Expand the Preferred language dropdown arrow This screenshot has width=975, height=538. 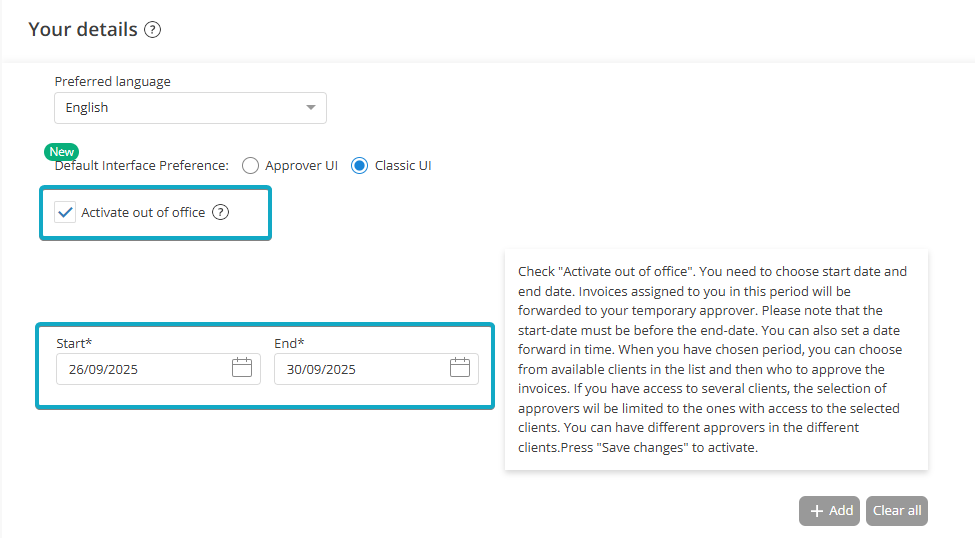pyautogui.click(x=310, y=108)
